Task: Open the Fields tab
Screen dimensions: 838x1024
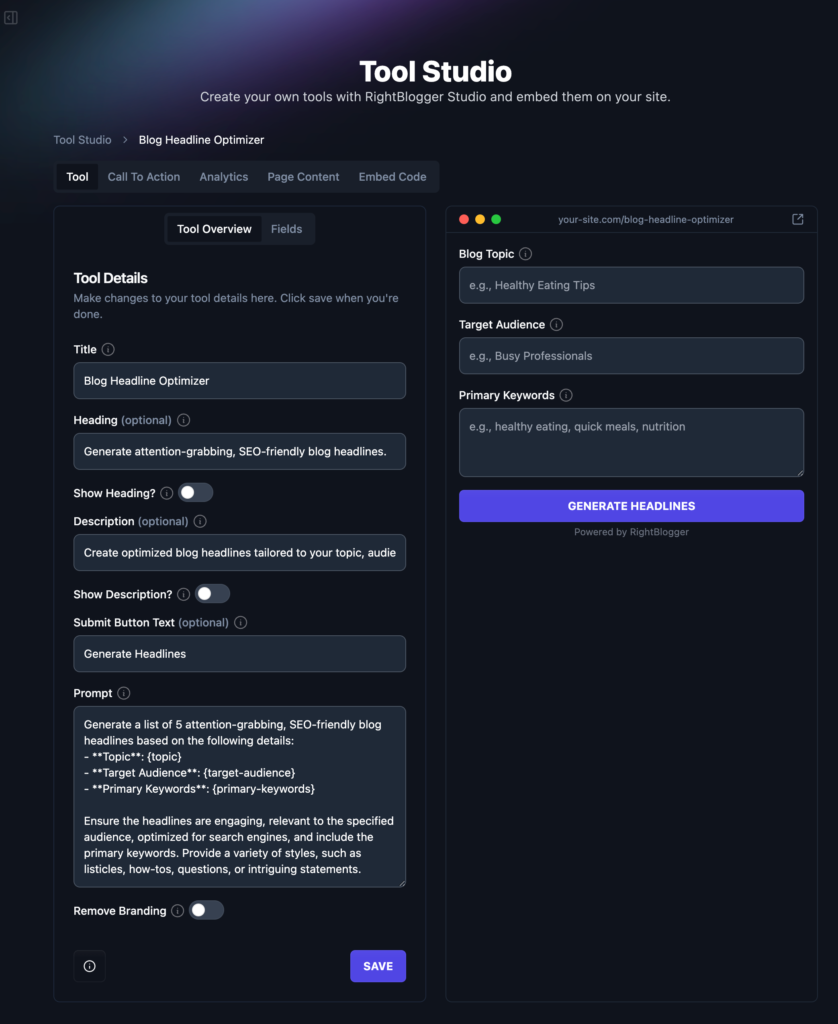Action: coord(287,228)
